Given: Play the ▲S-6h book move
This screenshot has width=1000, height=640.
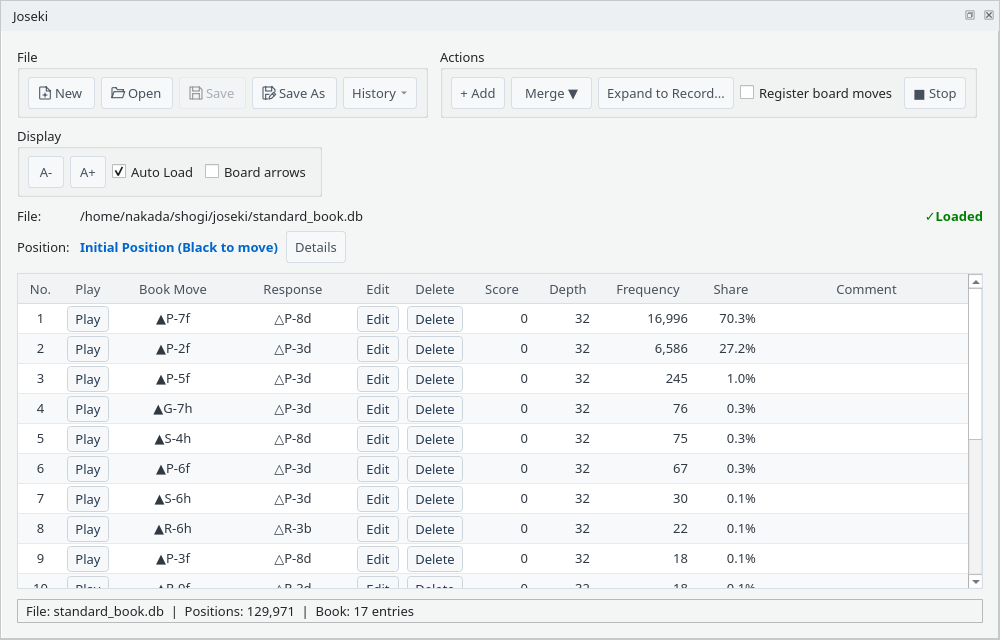Looking at the screenshot, I should [x=88, y=499].
